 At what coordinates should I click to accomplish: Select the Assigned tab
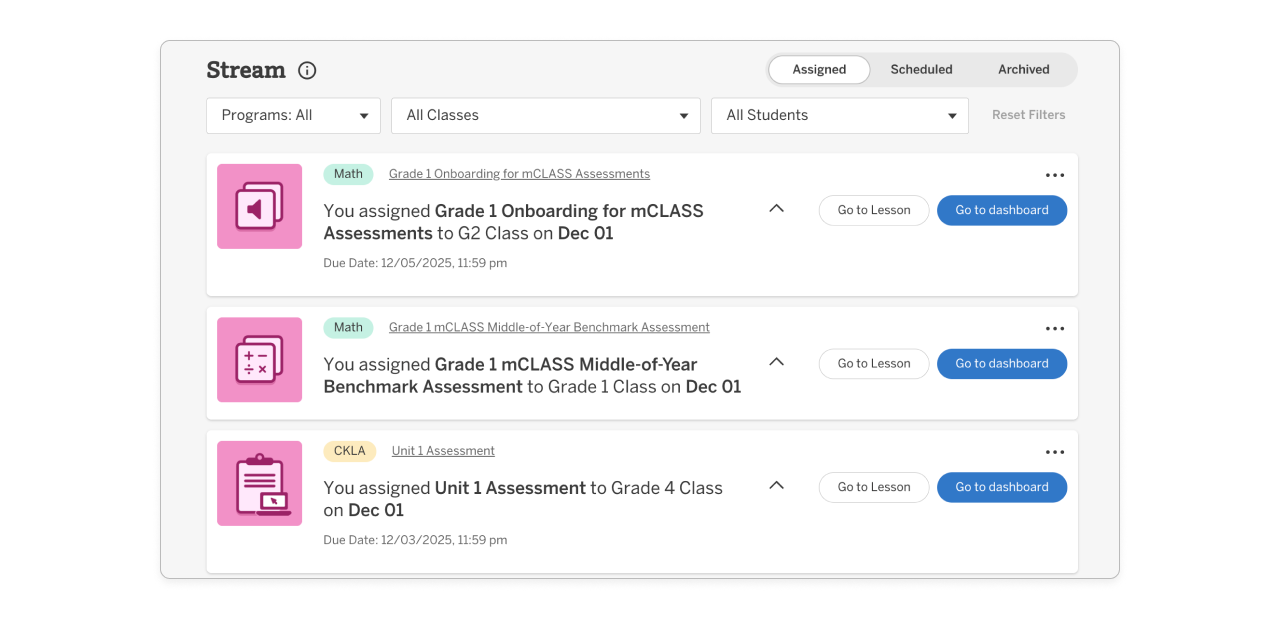[819, 70]
